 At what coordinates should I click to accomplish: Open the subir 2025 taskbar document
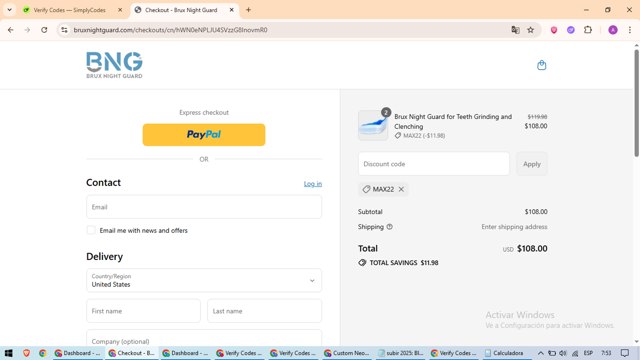[x=401, y=353]
